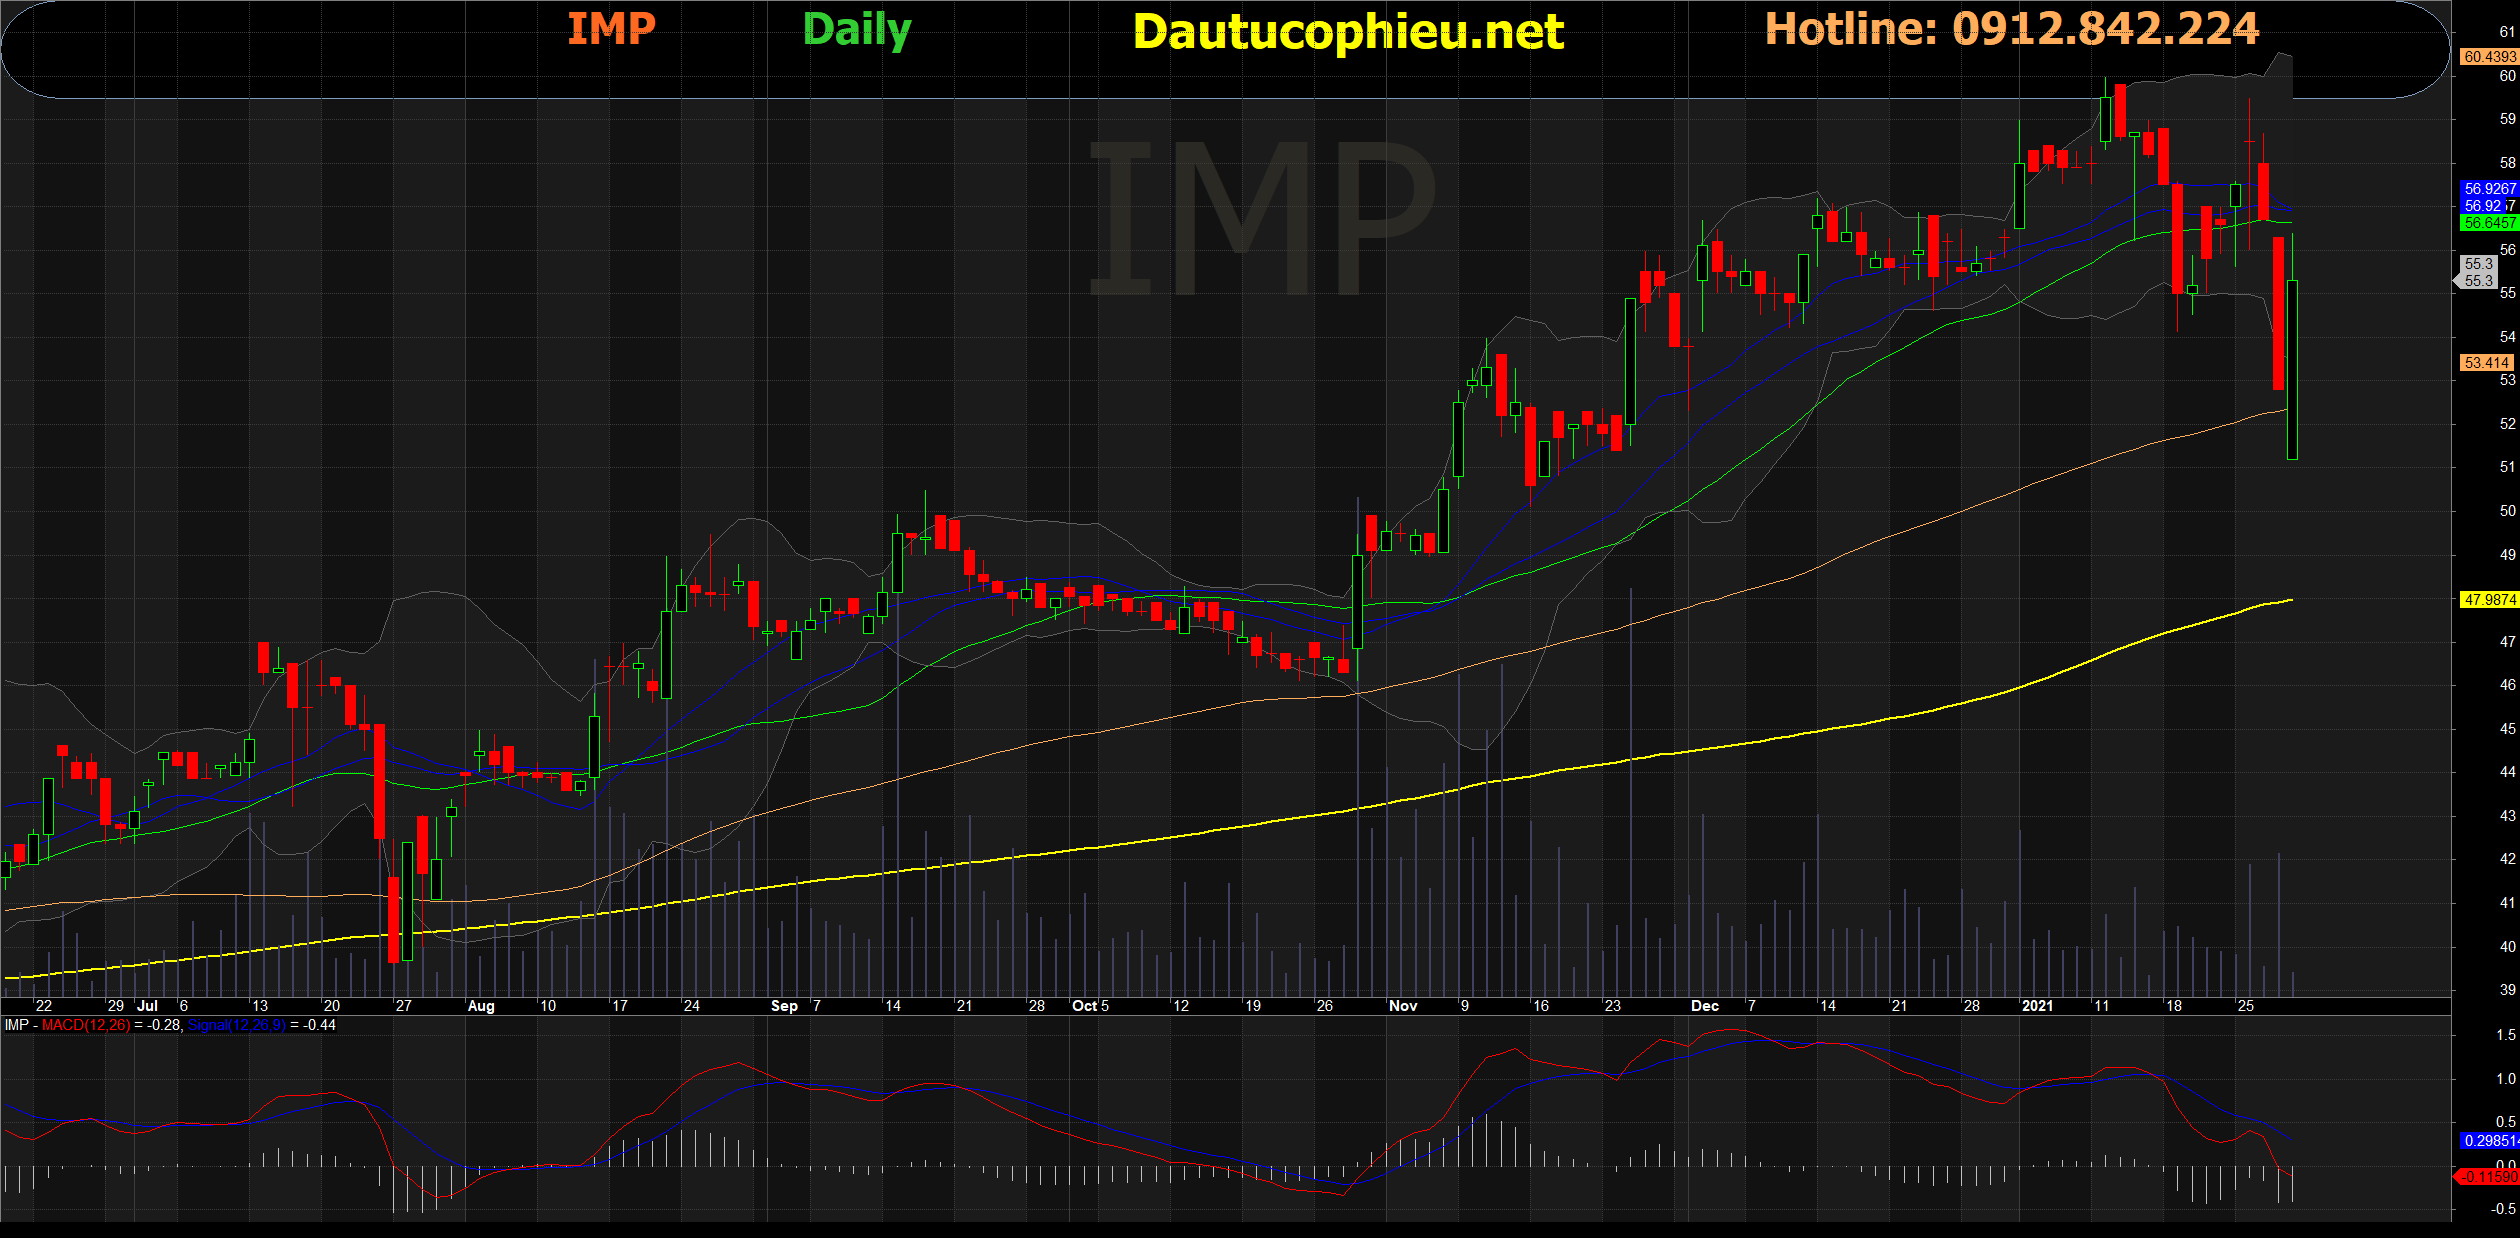Click the 2021 marker on date axis
2520x1238 pixels.
2036,1006
